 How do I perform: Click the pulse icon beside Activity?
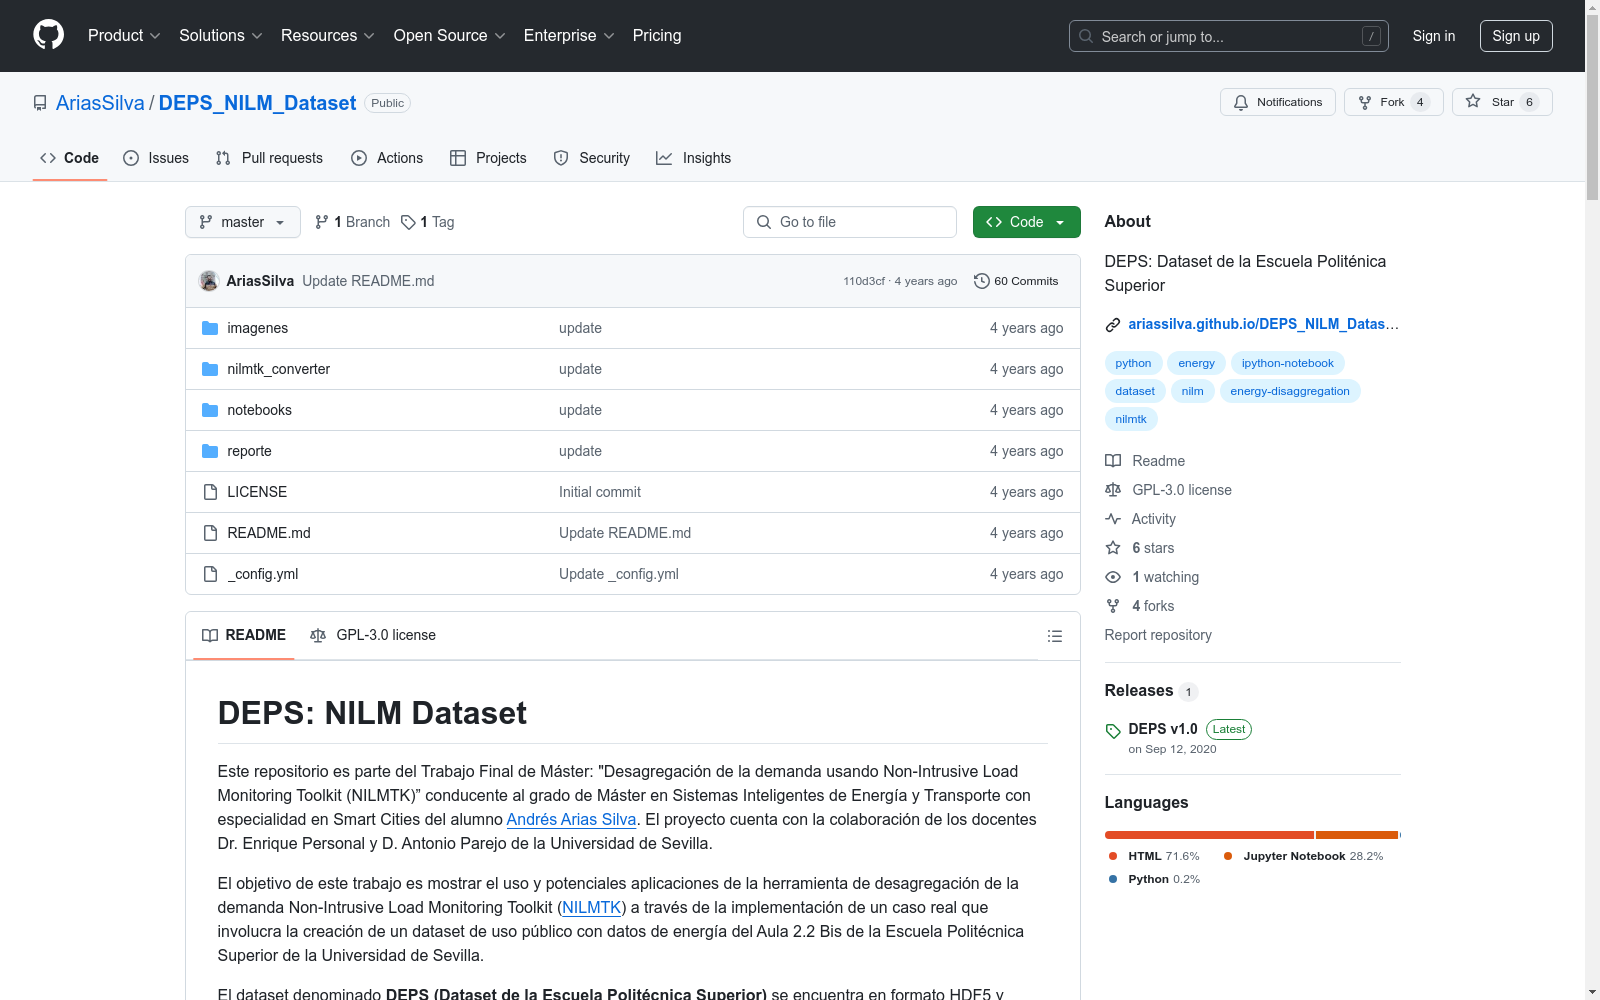click(x=1113, y=519)
